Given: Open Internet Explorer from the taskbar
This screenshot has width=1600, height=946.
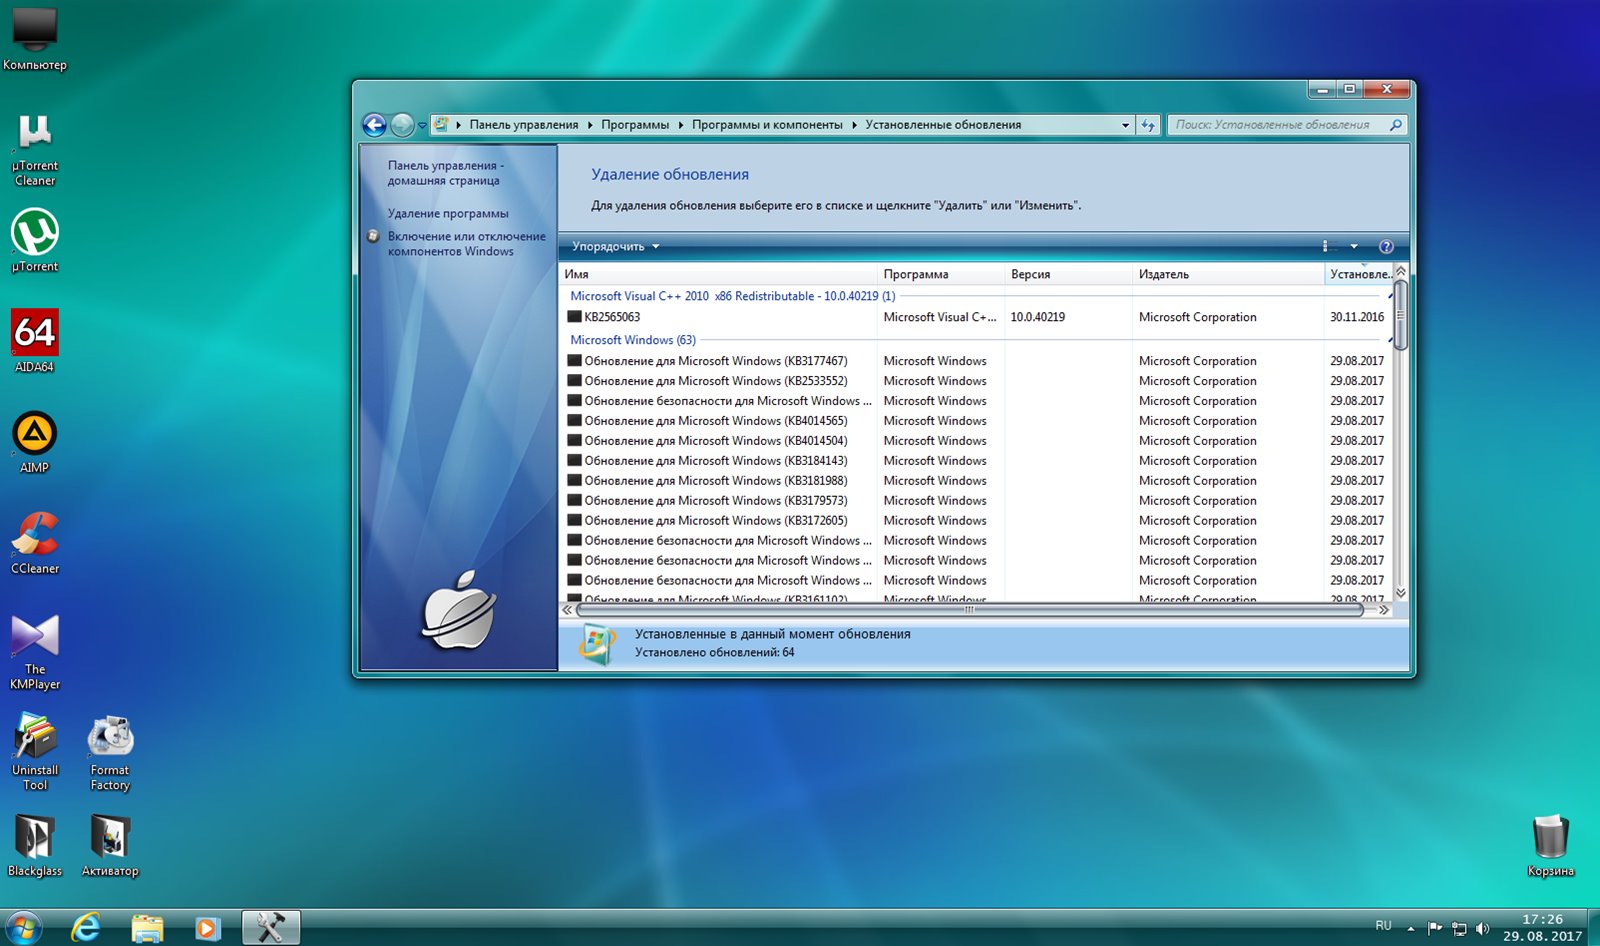Looking at the screenshot, I should (x=86, y=928).
